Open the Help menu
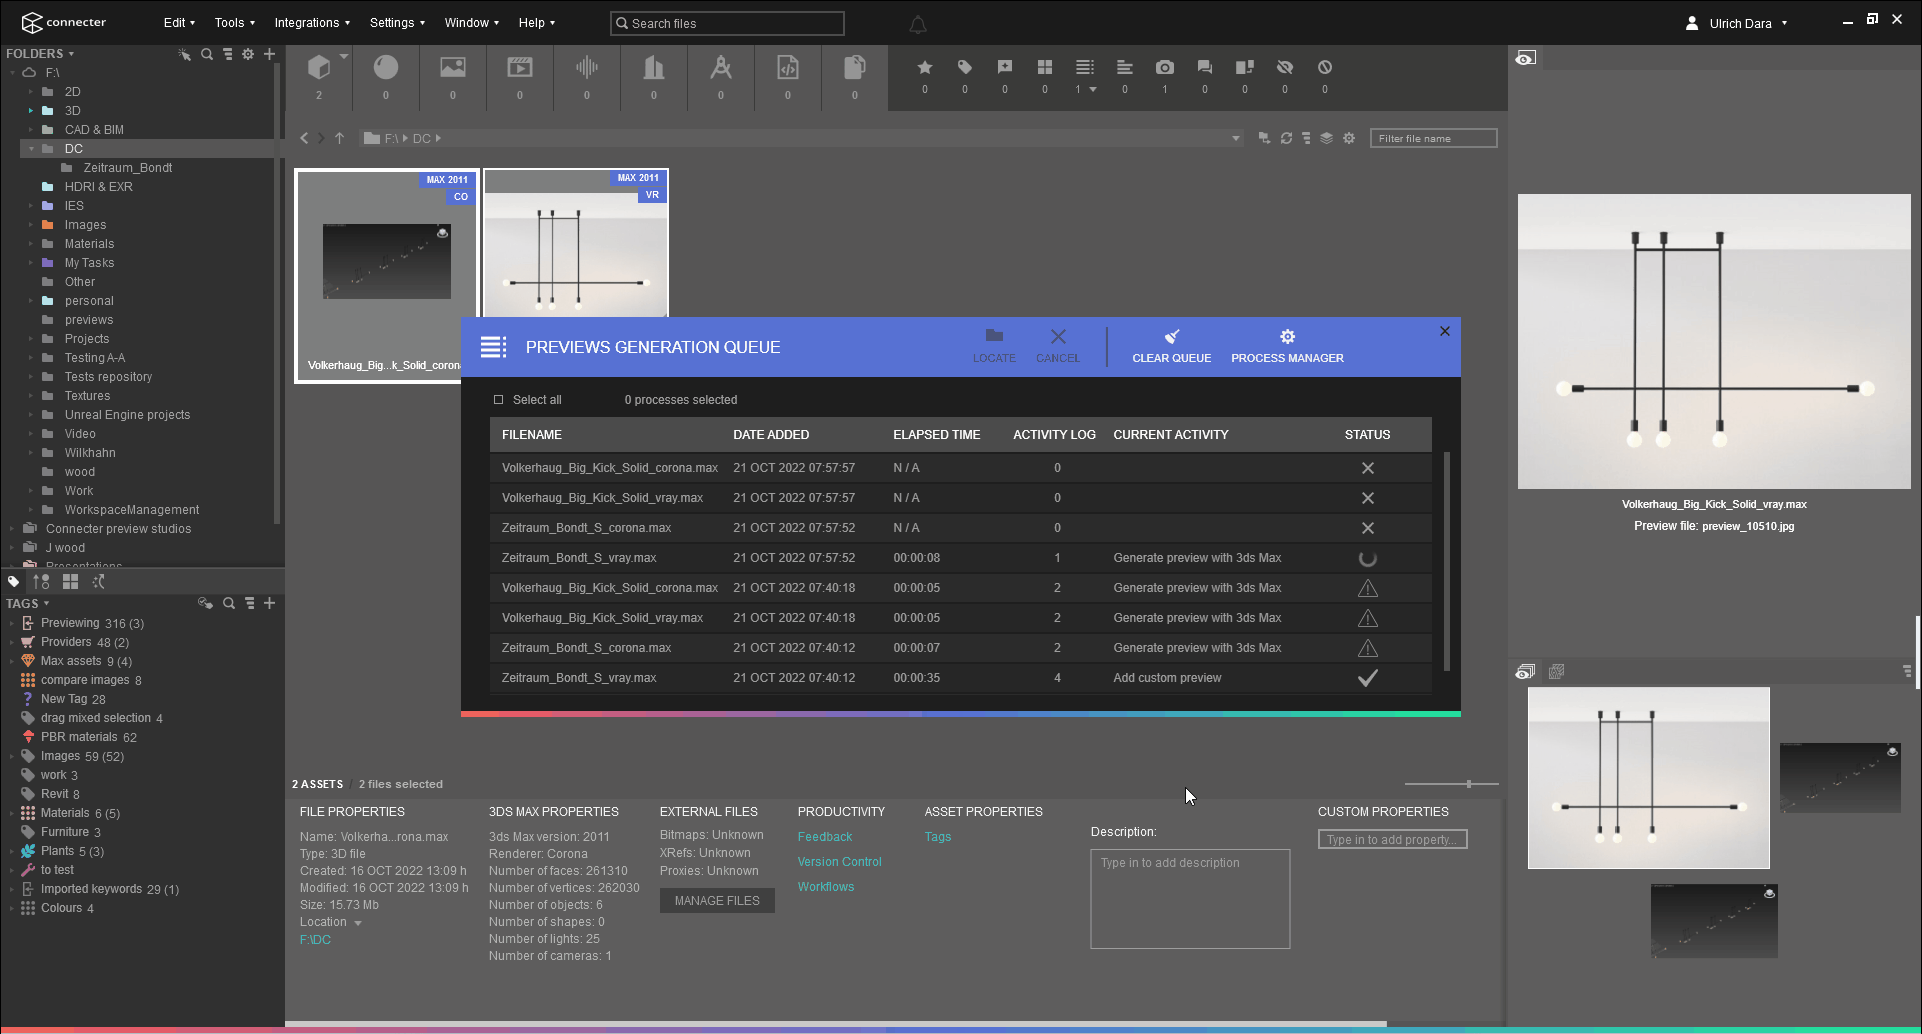 536,23
